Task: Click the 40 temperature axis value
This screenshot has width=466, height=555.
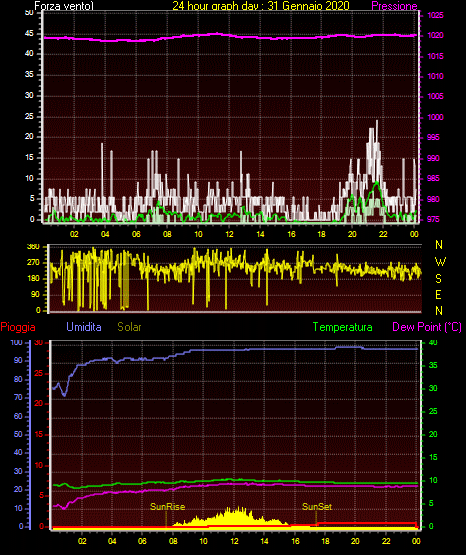Action: click(433, 342)
